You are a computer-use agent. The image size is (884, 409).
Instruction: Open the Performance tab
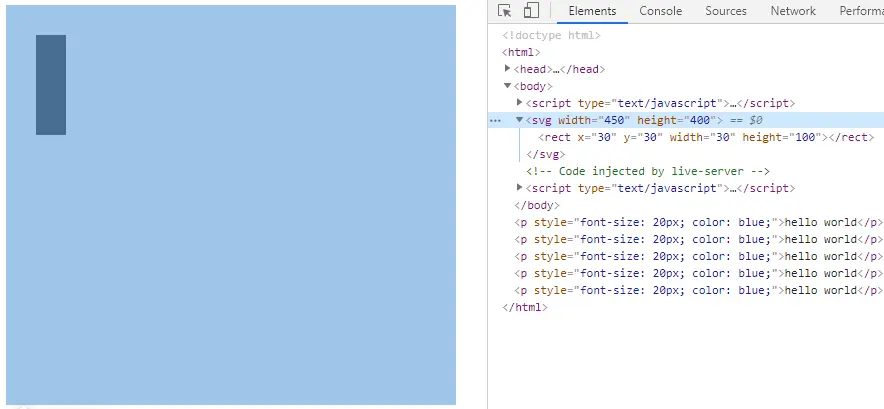(861, 11)
